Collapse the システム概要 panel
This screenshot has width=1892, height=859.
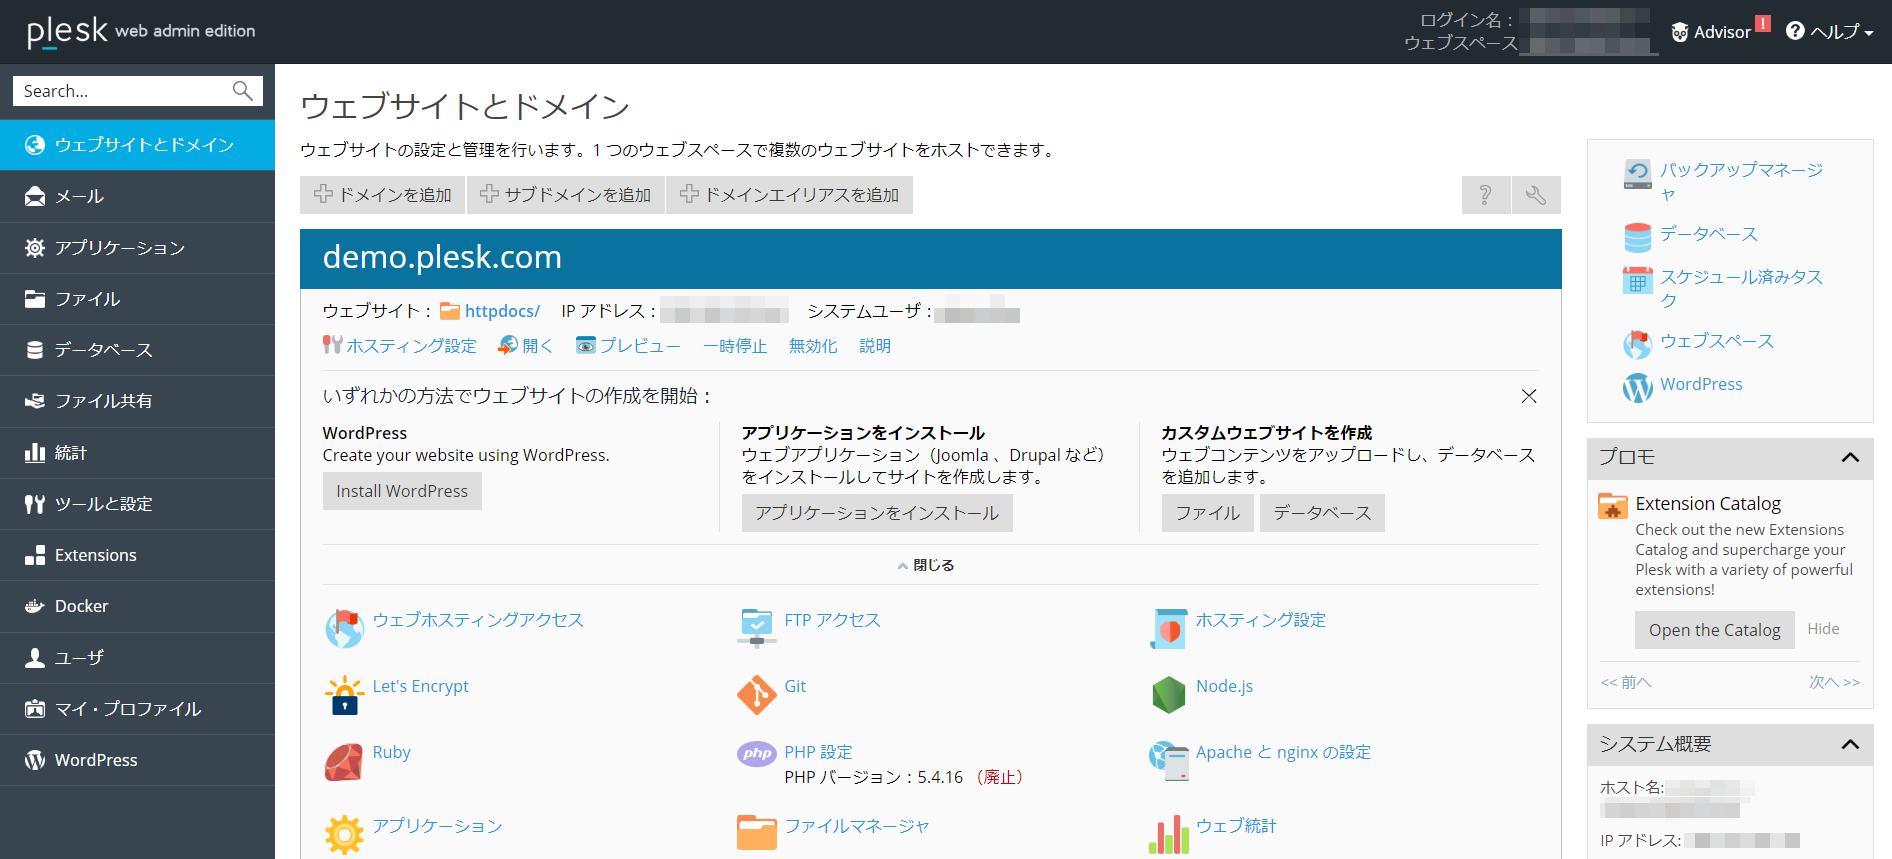click(x=1850, y=744)
